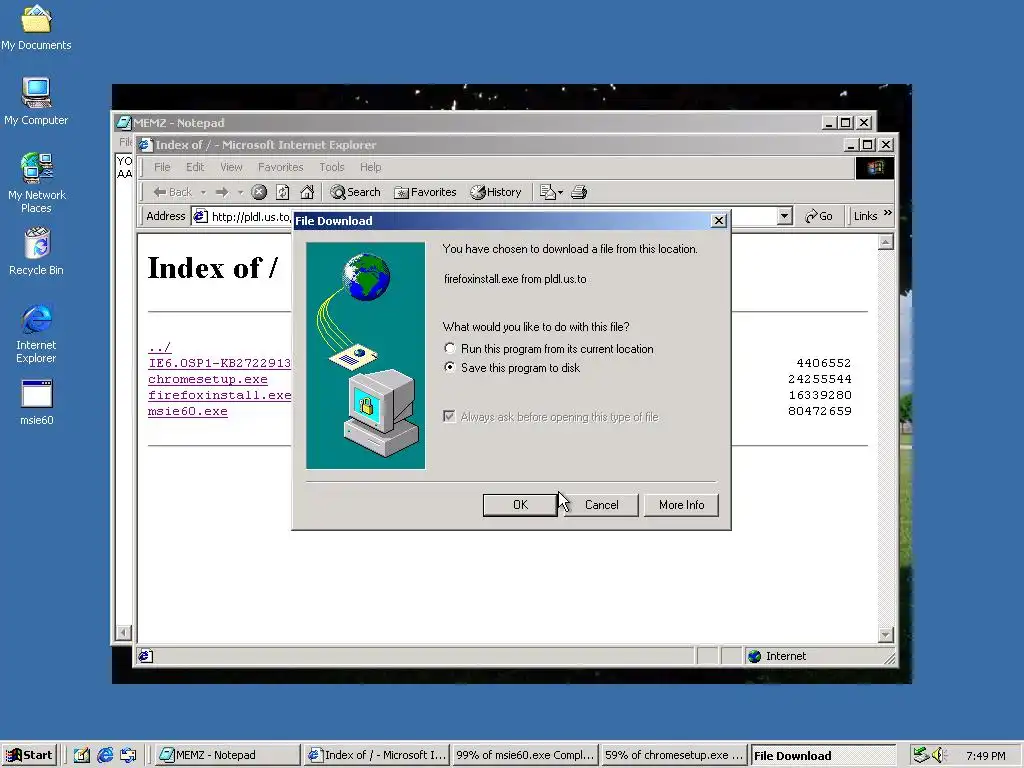This screenshot has height=768, width=1024.
Task: Select Run this program from current location
Action: (450, 348)
